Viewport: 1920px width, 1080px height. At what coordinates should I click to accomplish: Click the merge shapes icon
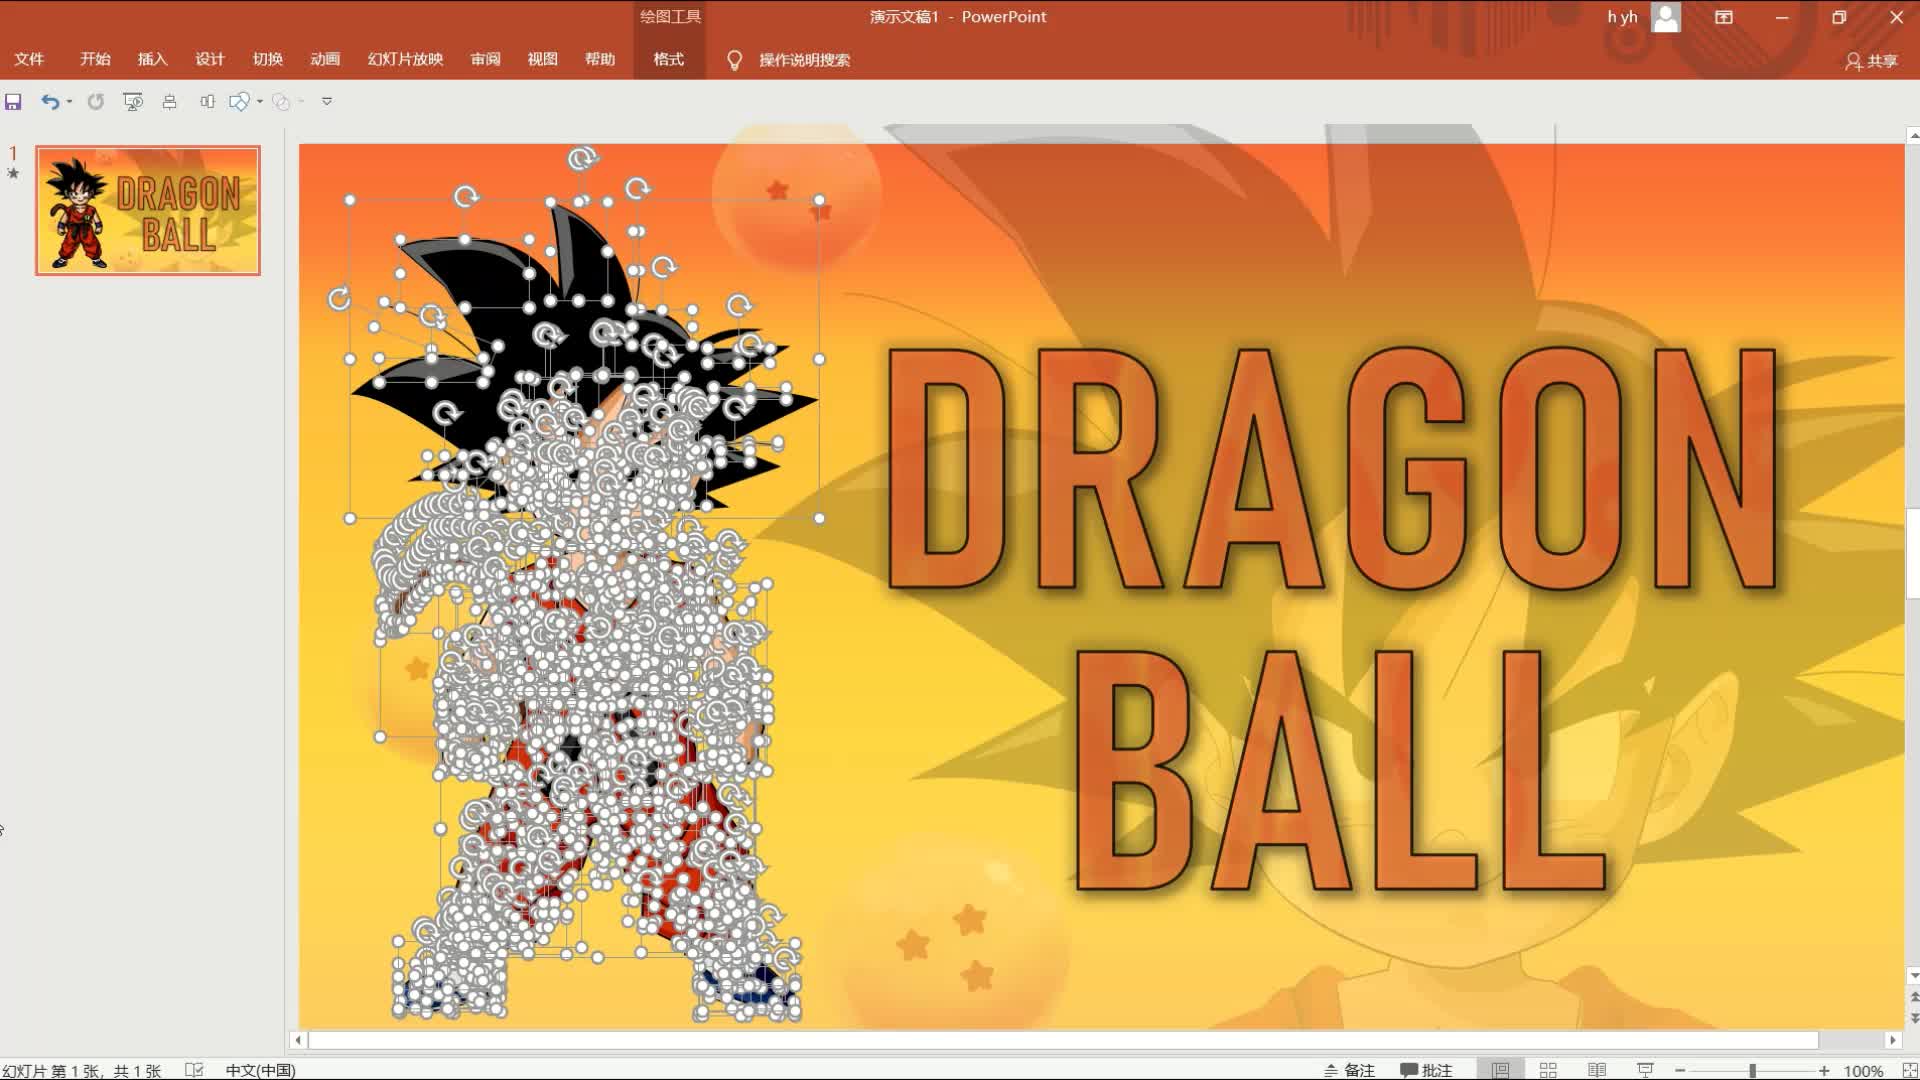[x=239, y=102]
